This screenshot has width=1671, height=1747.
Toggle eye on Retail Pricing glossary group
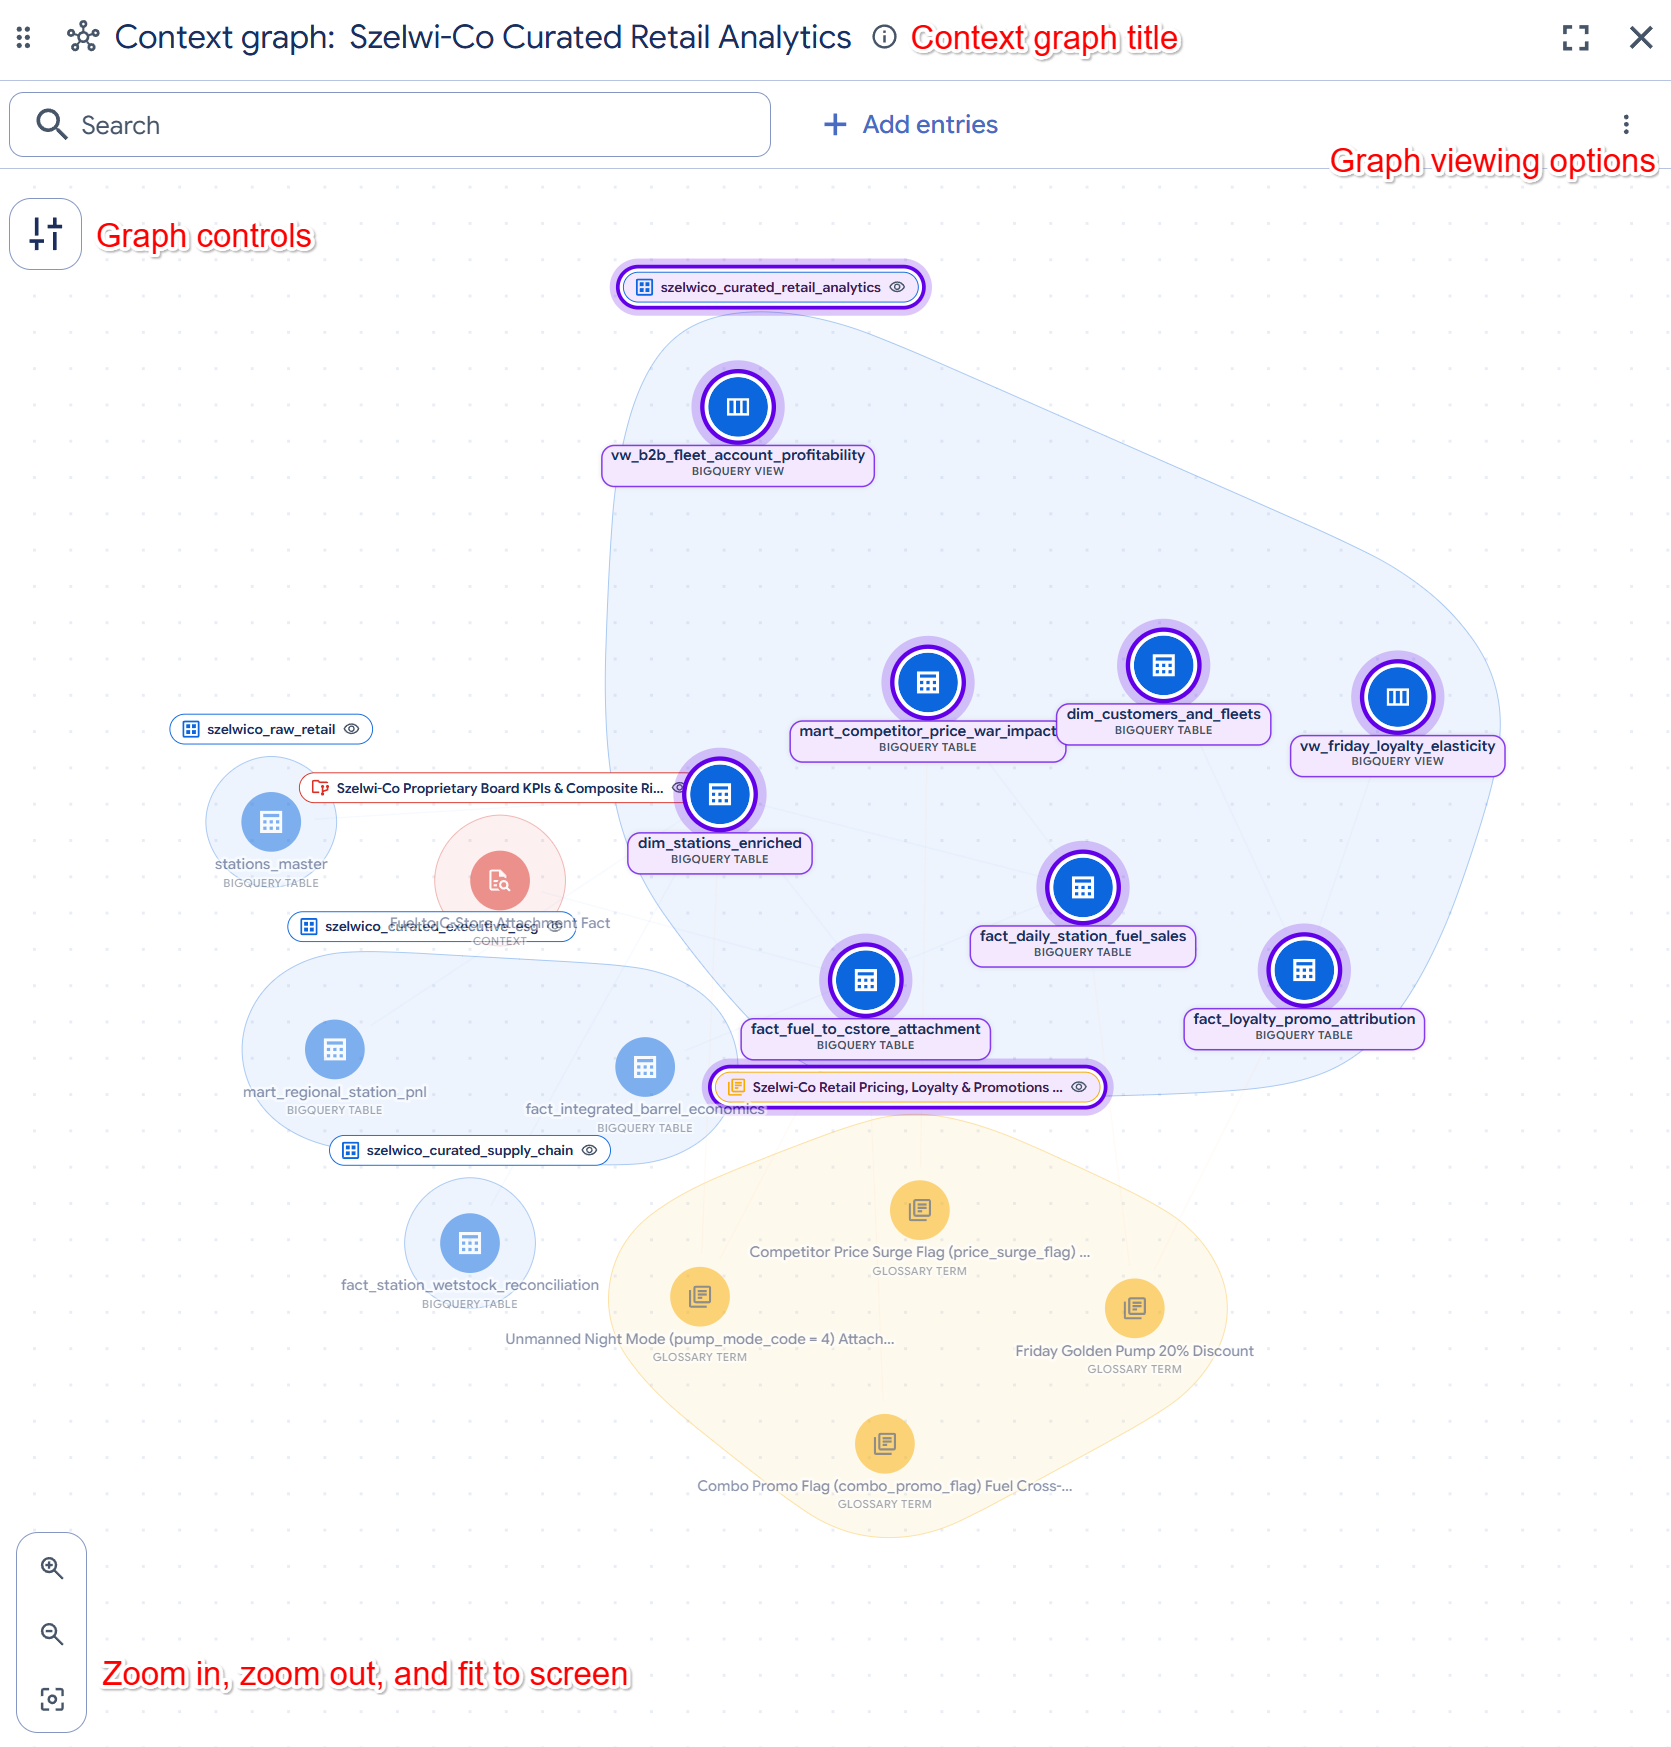pyautogui.click(x=1079, y=1087)
